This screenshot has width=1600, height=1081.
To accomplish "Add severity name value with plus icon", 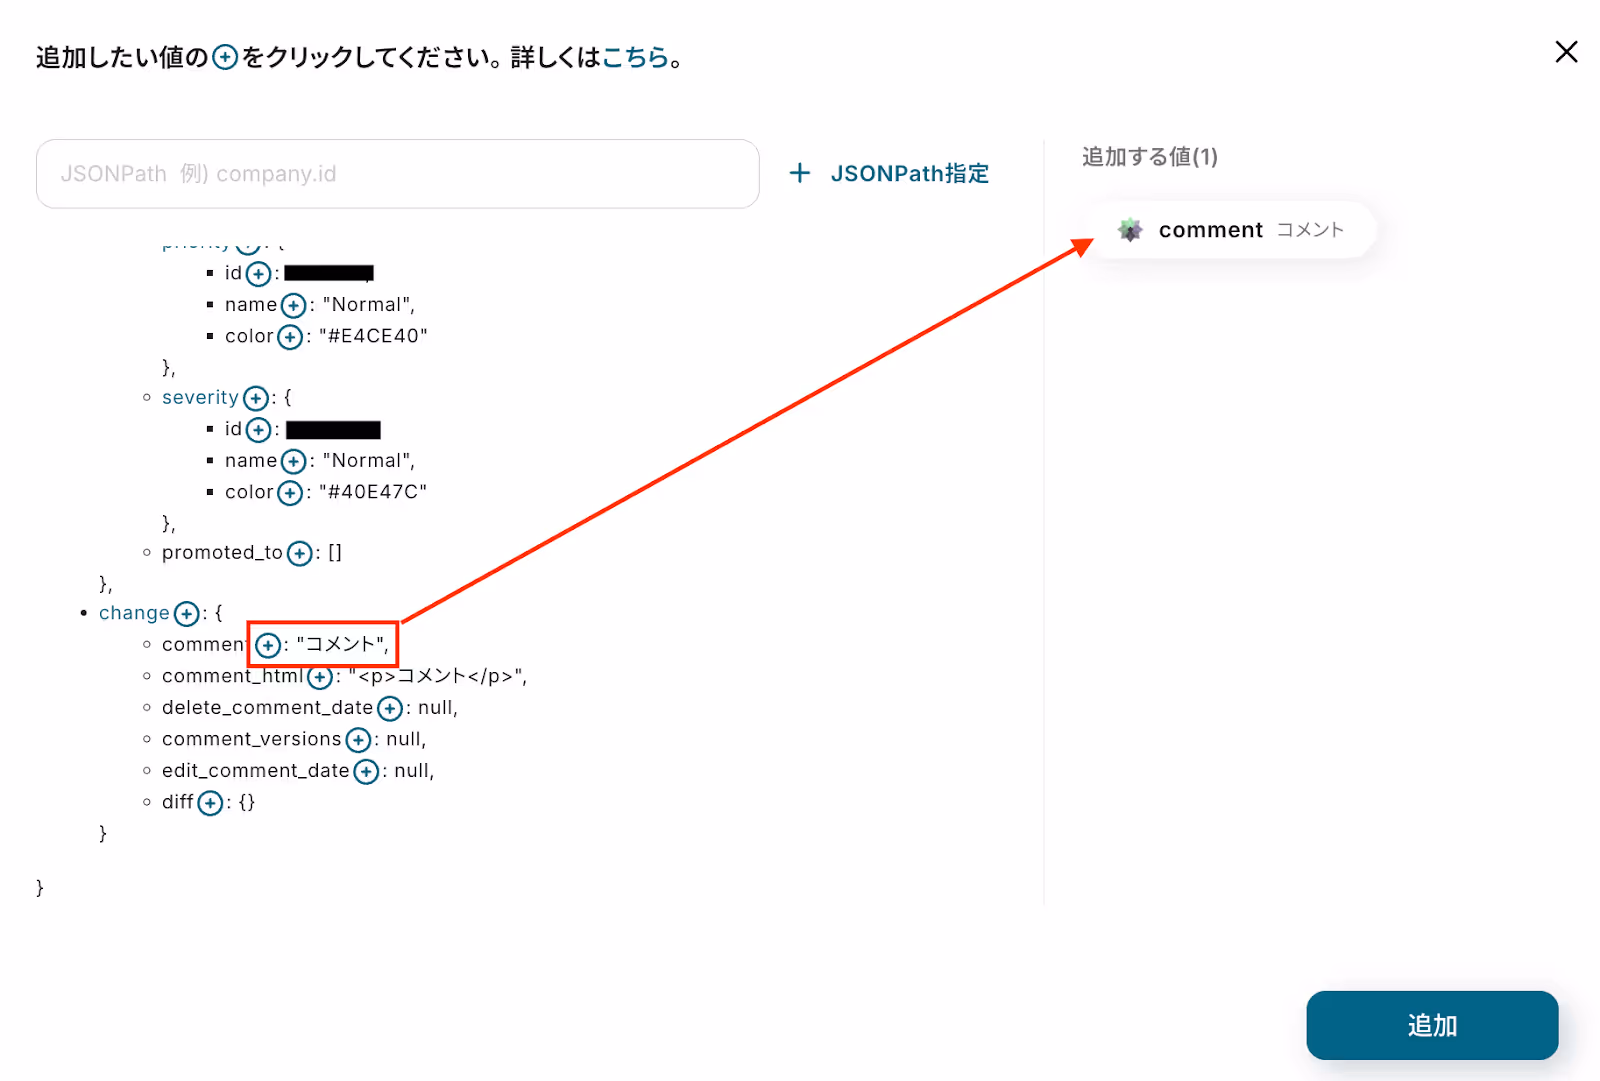I will (x=293, y=461).
